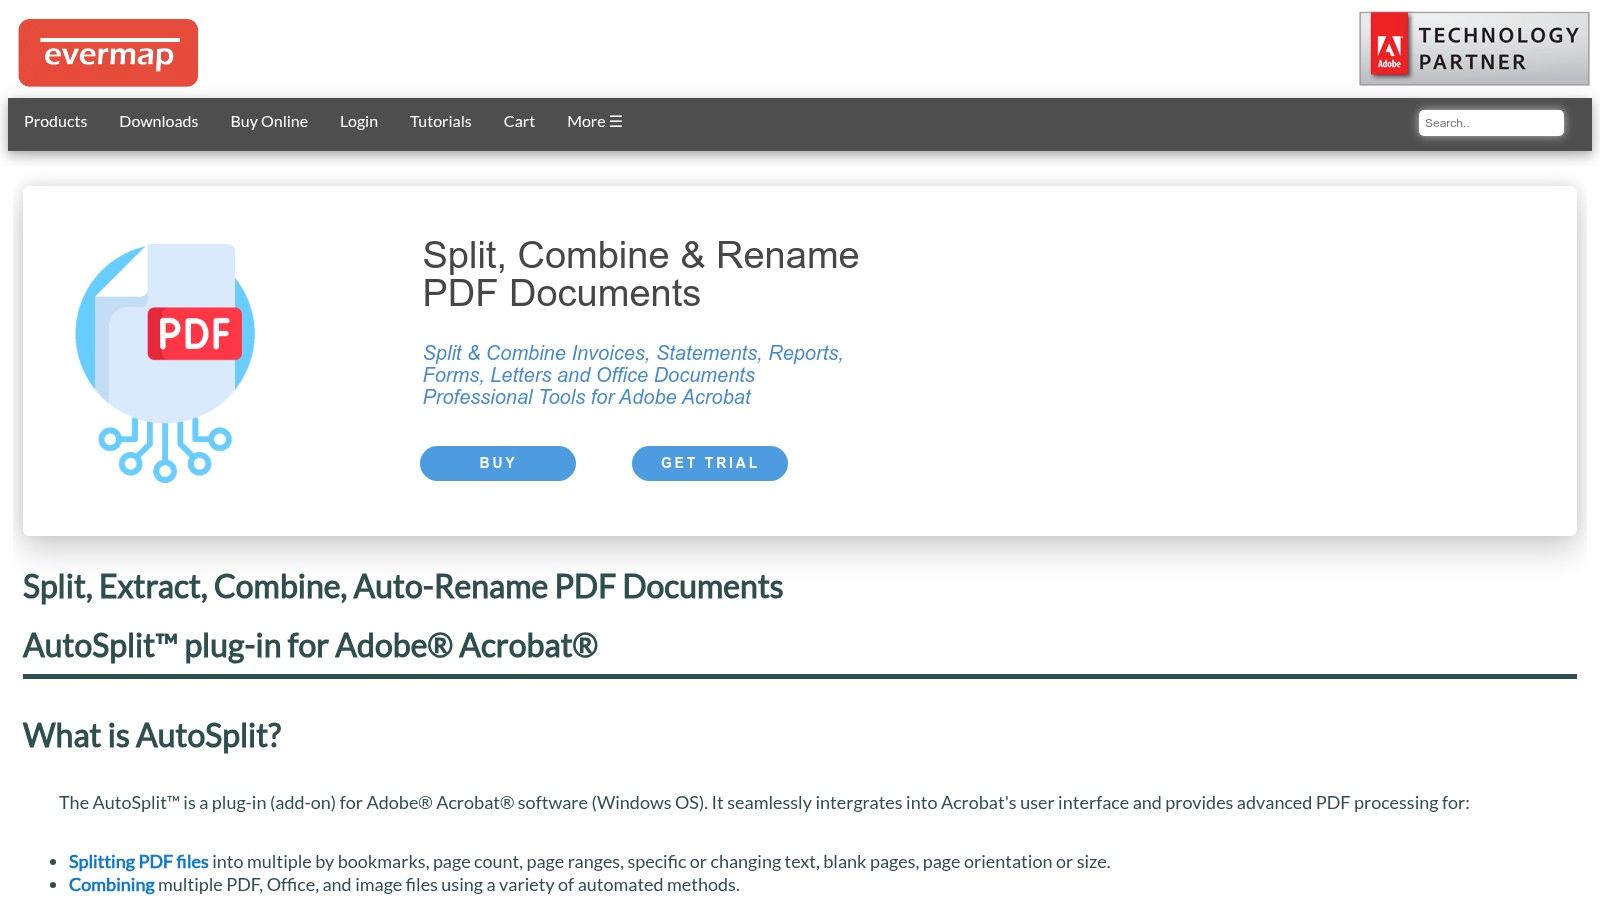Click the 'AutoSplit™ plug-in for Adobe® Acrobat®' heading
Image resolution: width=1600 pixels, height=900 pixels.
pyautogui.click(x=310, y=646)
